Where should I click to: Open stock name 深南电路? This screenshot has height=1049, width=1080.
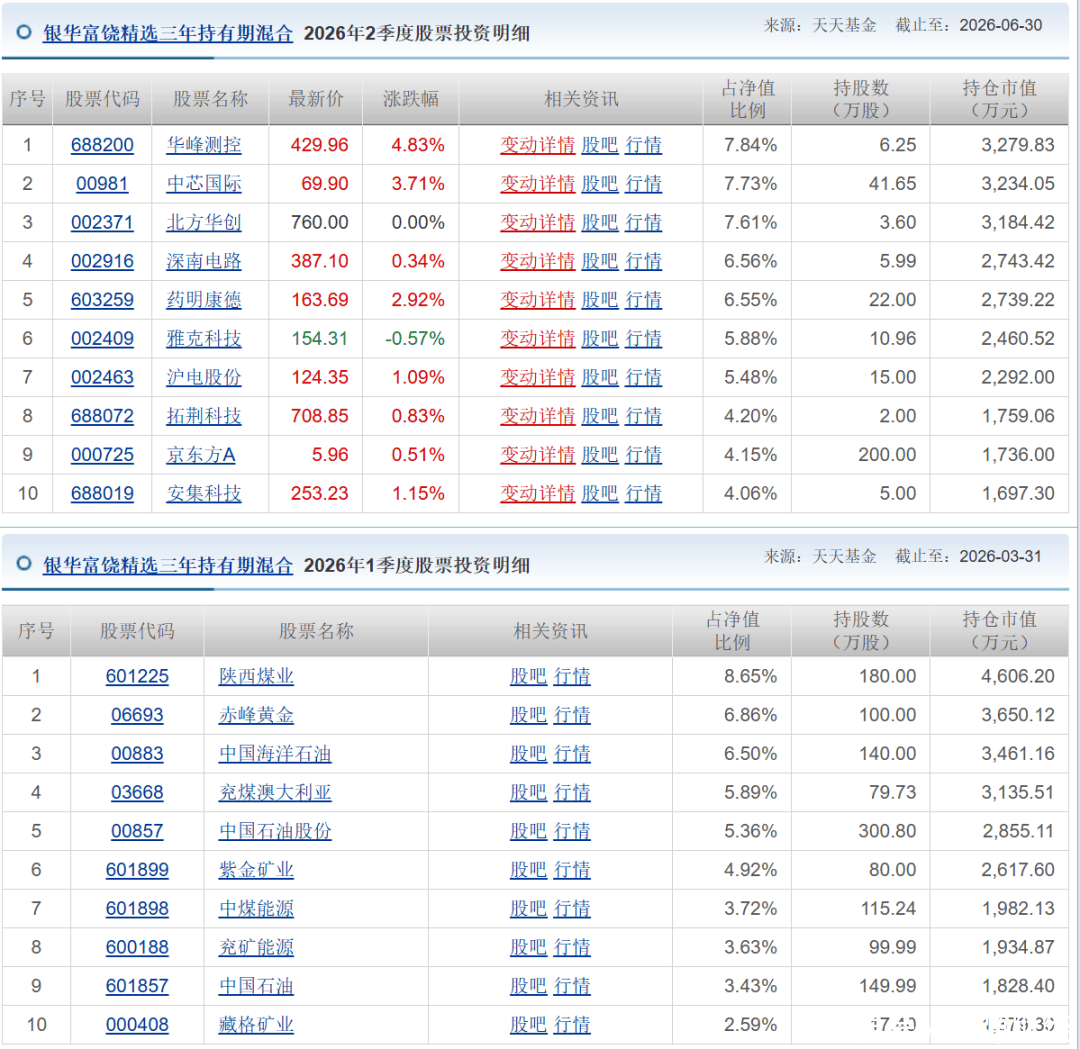204,261
